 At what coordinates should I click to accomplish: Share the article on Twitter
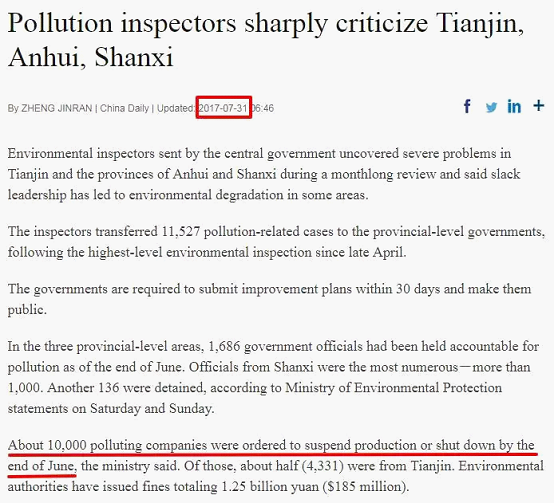pyautogui.click(x=491, y=107)
